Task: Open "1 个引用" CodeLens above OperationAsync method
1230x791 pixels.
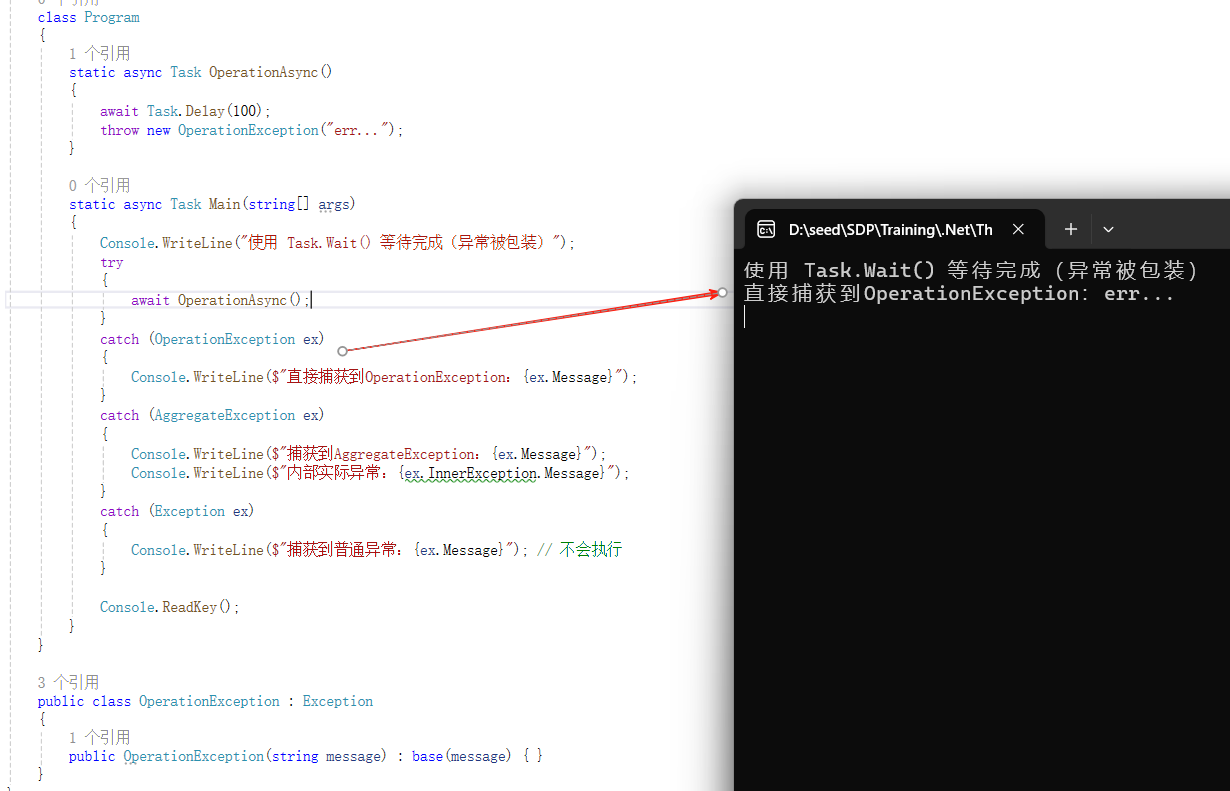Action: tap(99, 54)
